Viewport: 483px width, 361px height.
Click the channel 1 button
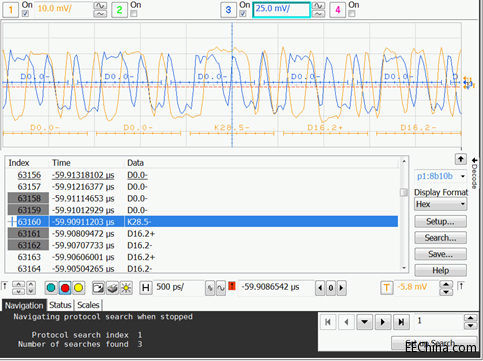tap(10, 10)
